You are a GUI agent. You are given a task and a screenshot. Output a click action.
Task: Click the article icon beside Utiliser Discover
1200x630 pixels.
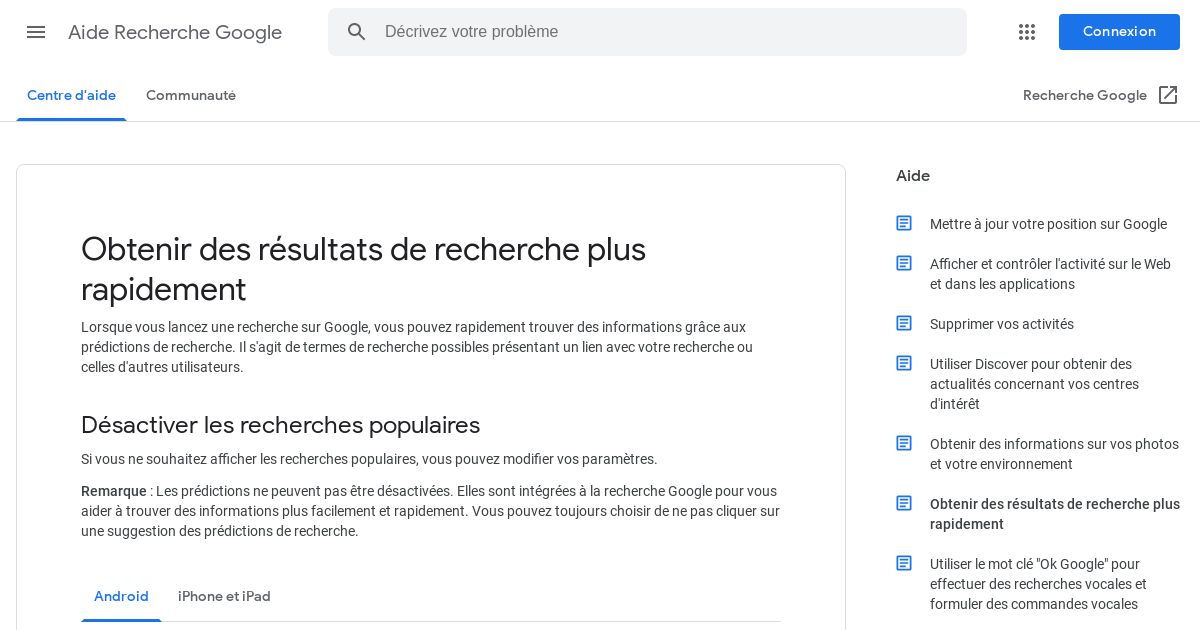pos(904,363)
